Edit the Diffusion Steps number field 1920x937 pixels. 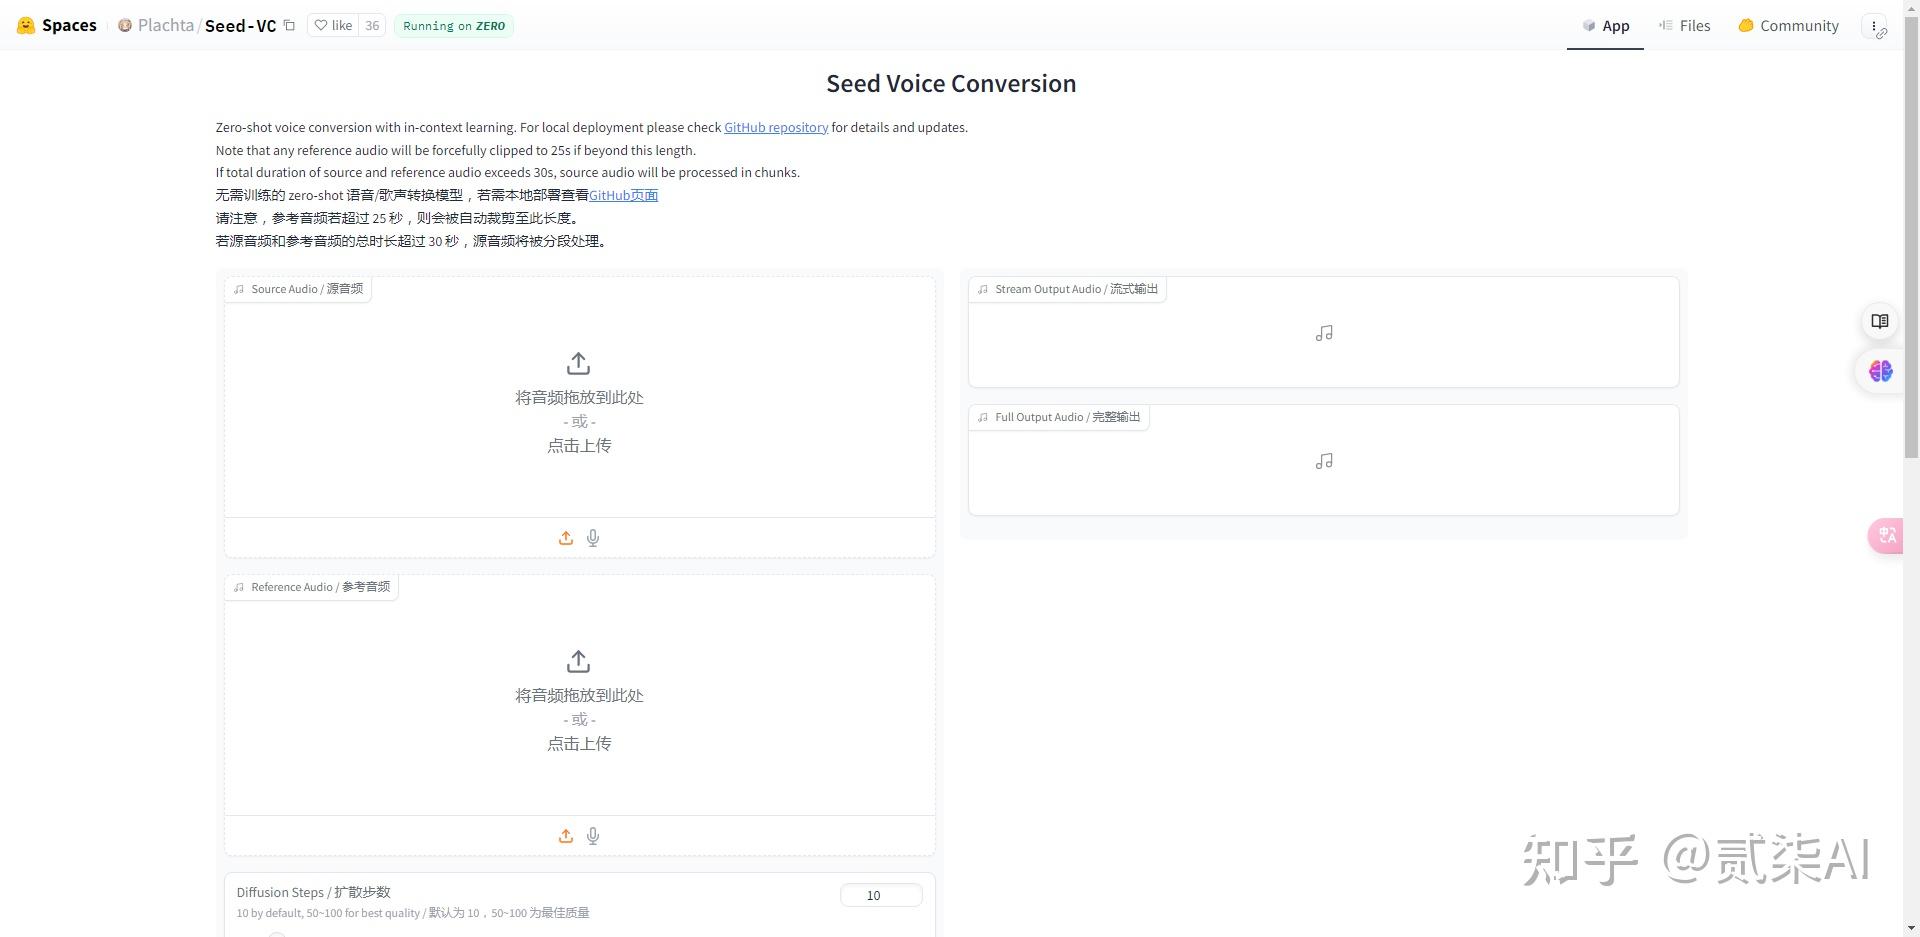coord(881,895)
